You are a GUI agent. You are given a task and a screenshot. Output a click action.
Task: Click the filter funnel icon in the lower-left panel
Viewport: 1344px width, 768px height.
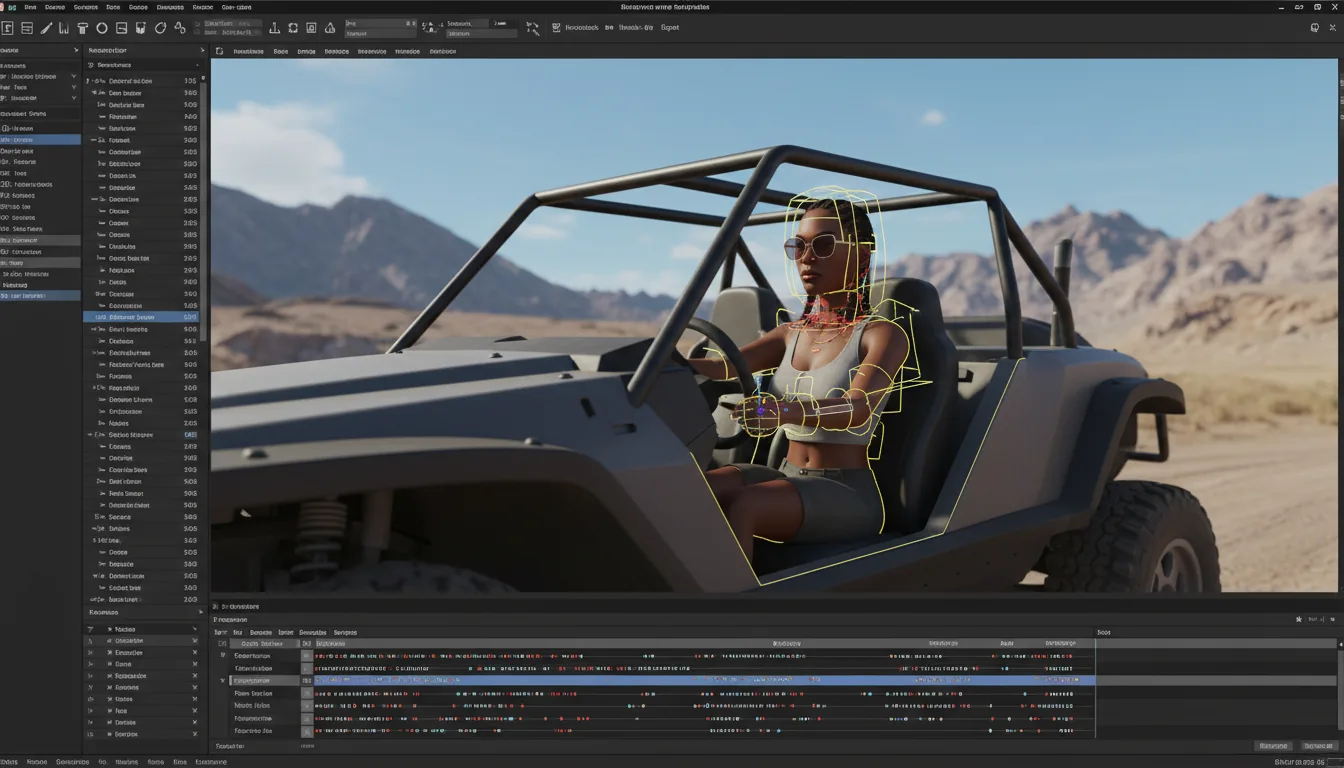click(89, 629)
